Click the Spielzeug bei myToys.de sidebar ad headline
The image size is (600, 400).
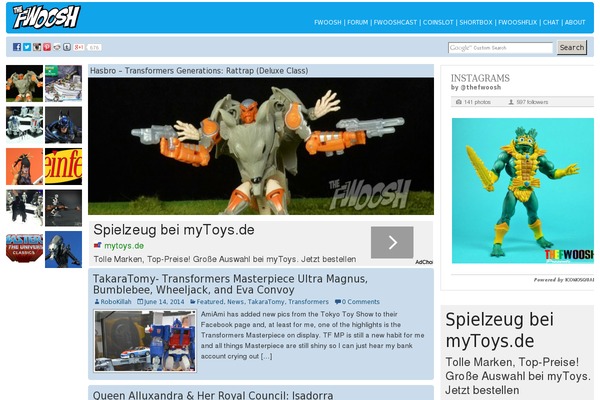click(500, 330)
